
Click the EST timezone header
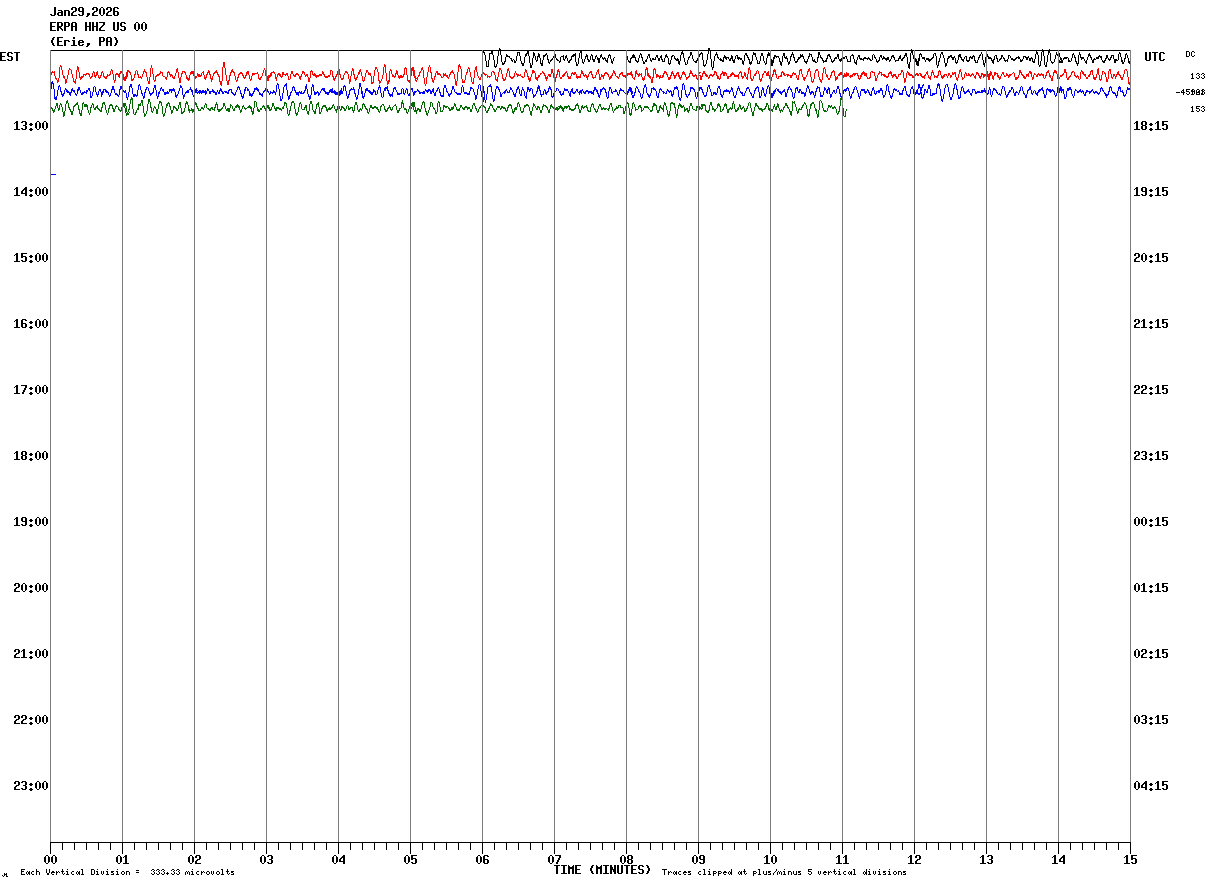coord(10,57)
